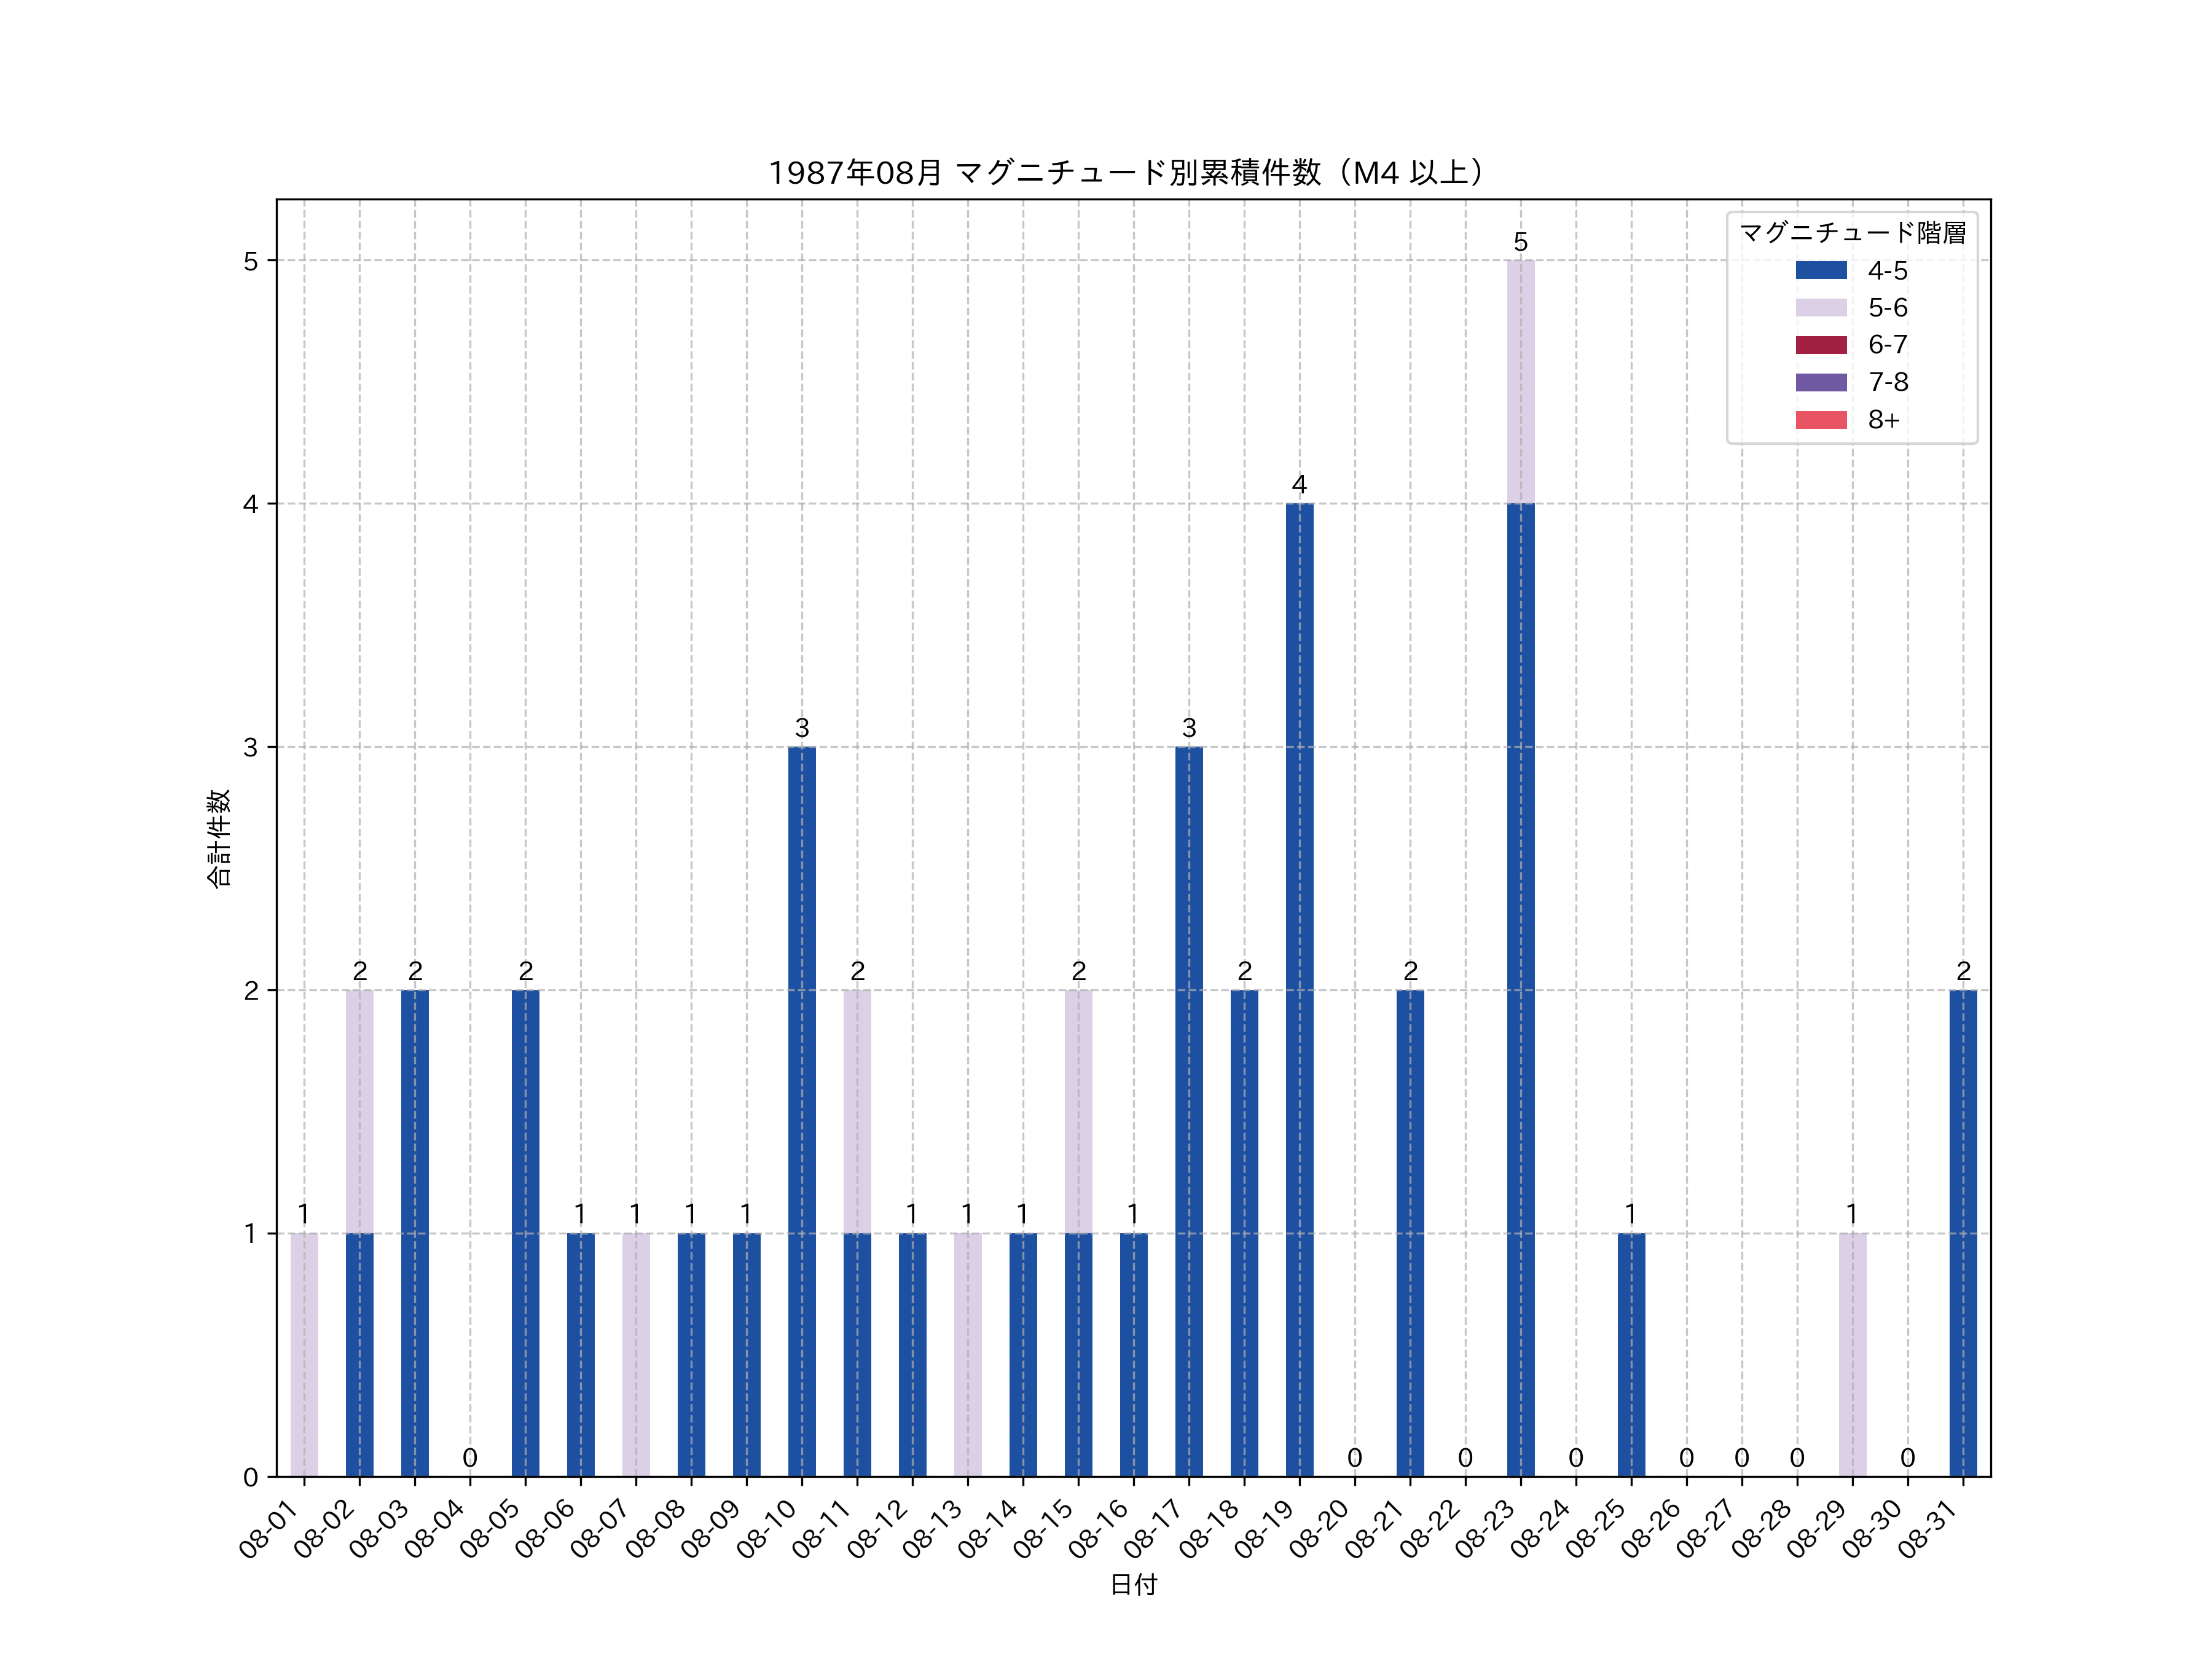The height and width of the screenshot is (1659, 2212).
Task: Click the 08-15 date tick label
Action: (x=1044, y=1529)
